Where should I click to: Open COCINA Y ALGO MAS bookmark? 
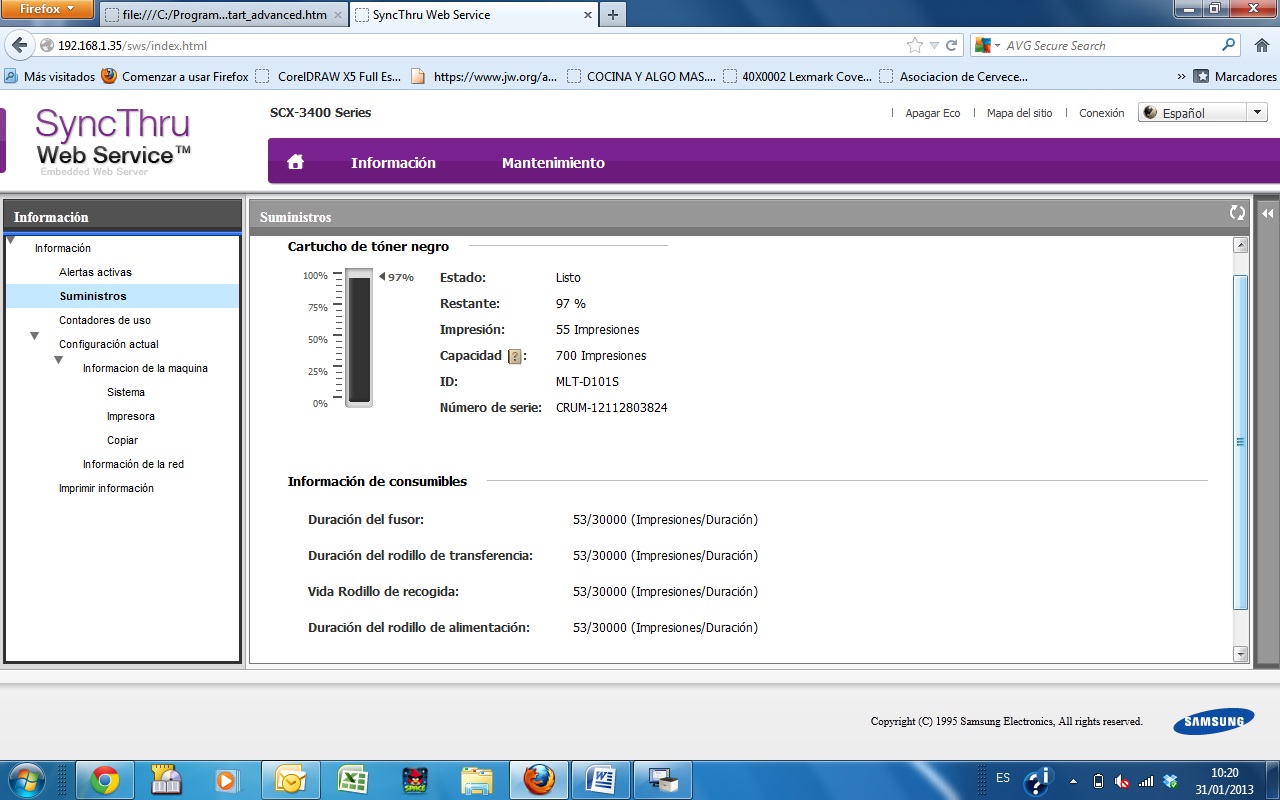point(641,76)
